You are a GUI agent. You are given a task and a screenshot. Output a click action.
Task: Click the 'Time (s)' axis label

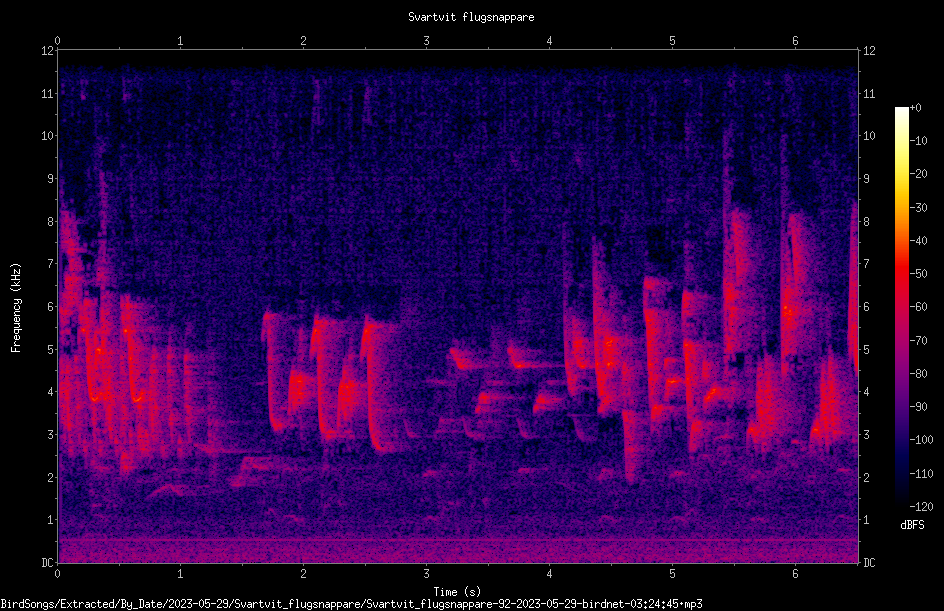point(457,592)
